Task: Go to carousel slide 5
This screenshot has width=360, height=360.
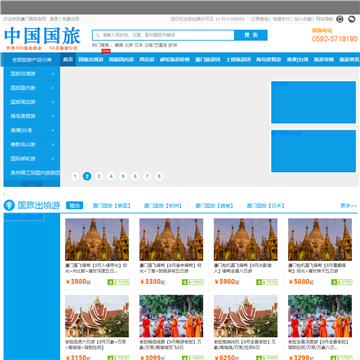Action: click(x=123, y=176)
